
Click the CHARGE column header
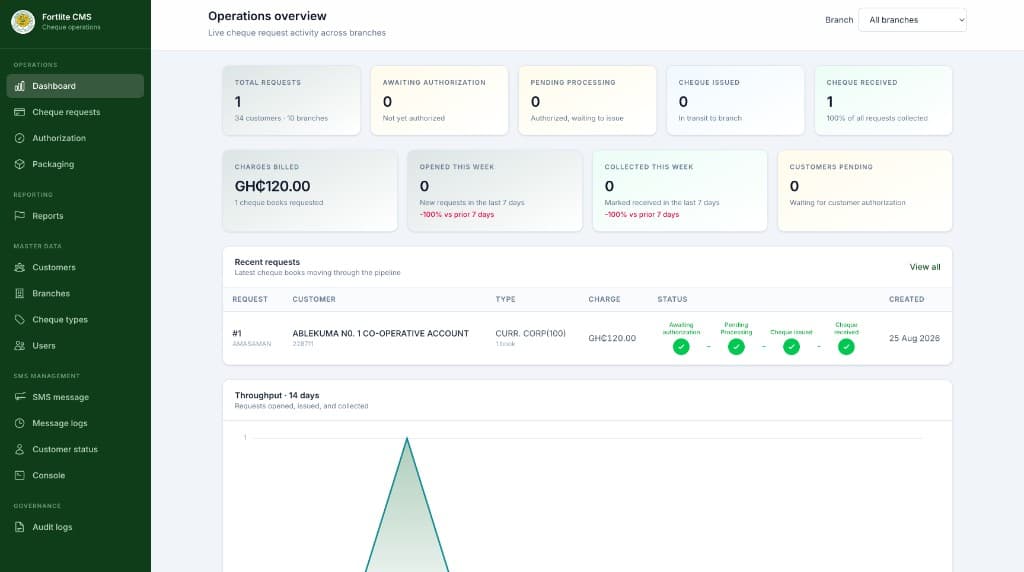604,299
